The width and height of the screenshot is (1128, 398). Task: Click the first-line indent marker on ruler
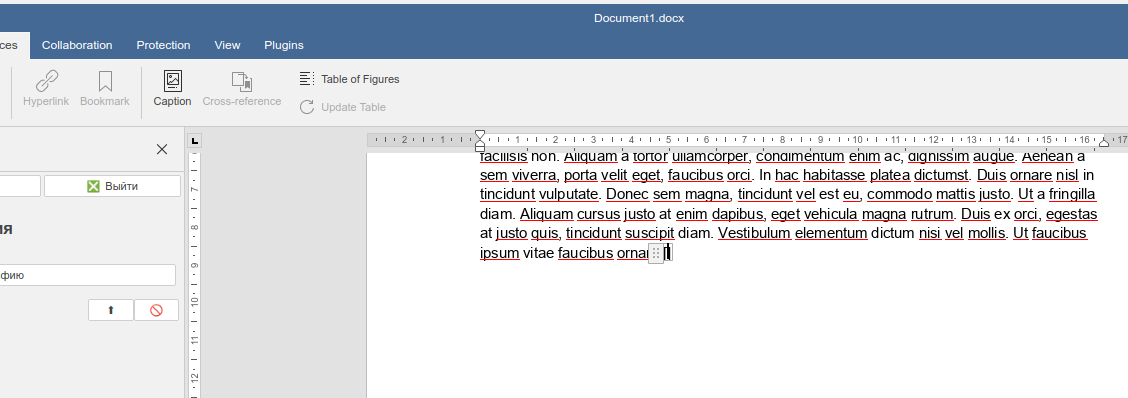(480, 135)
